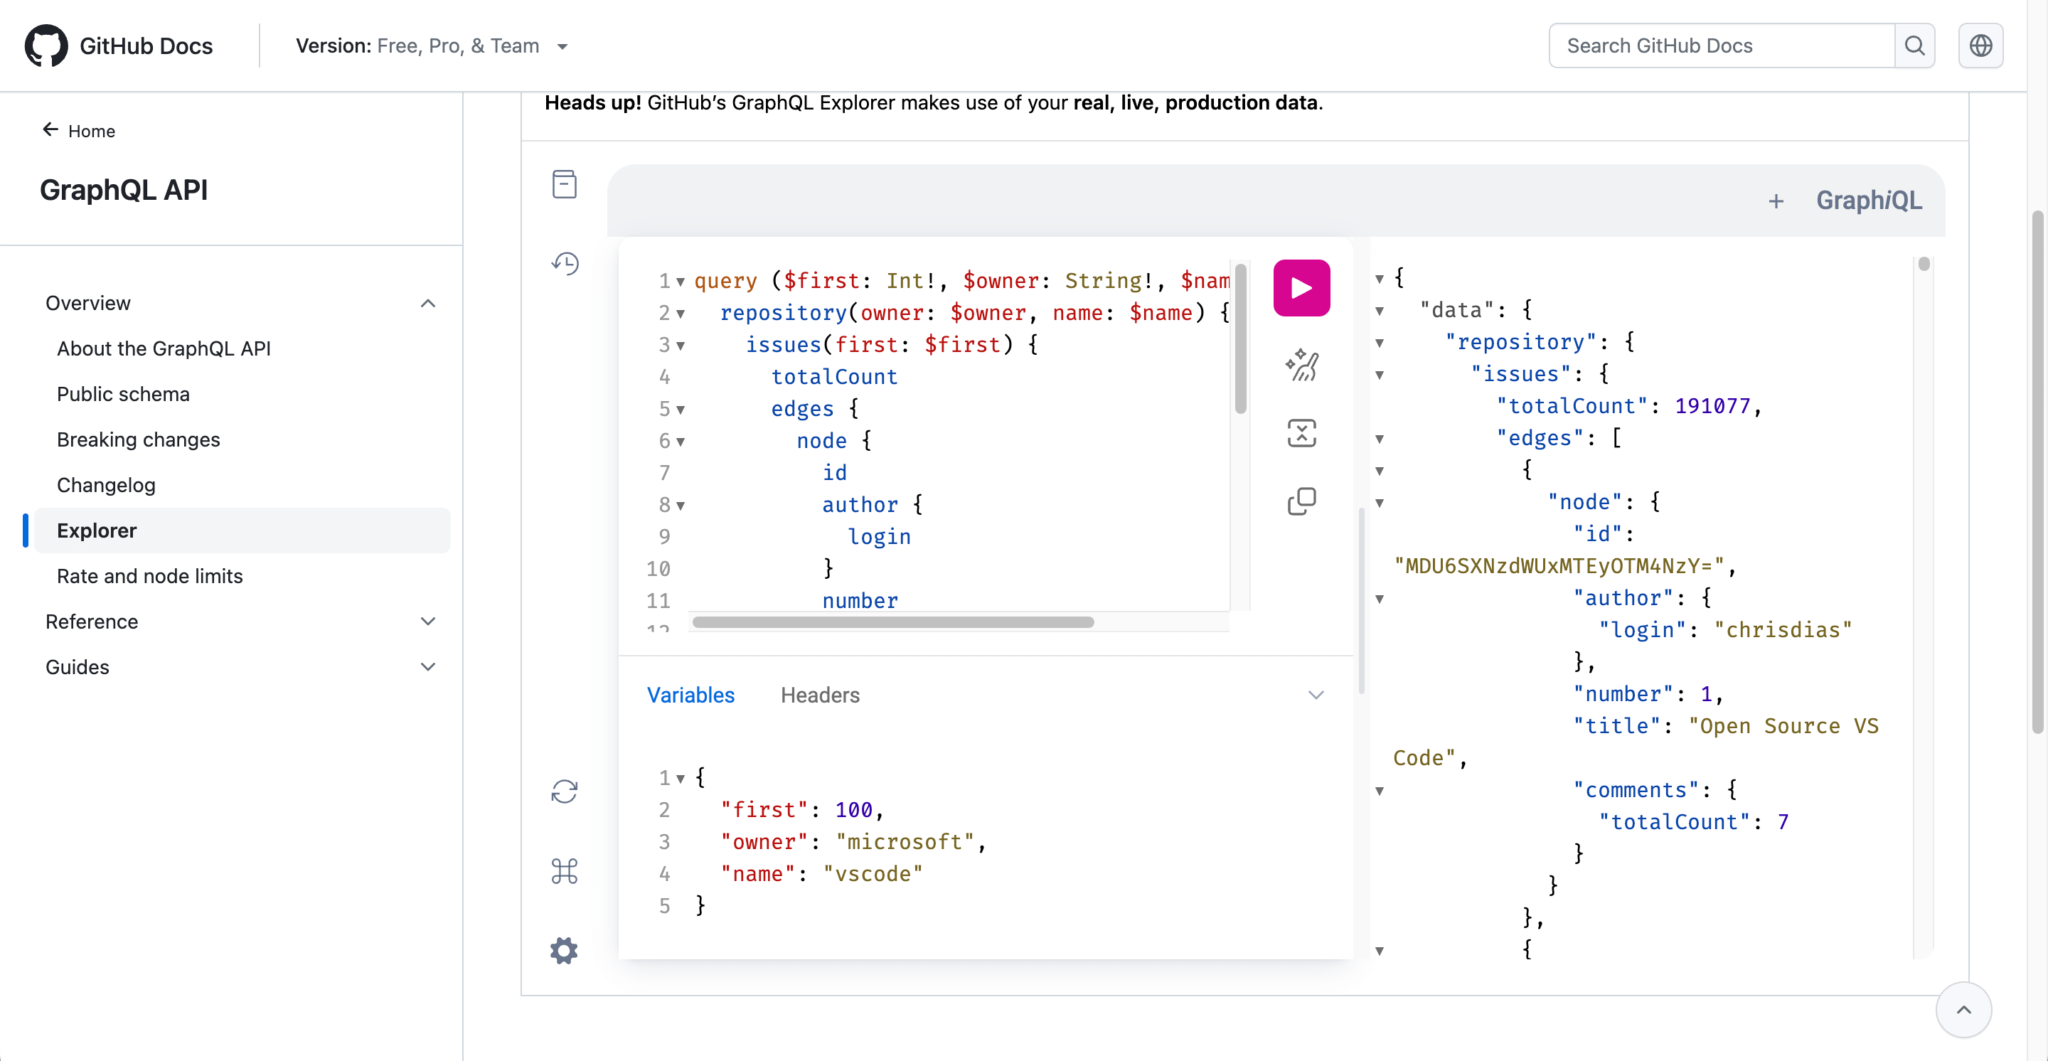Go back via the Home arrow link
The width and height of the screenshot is (2048, 1061).
tap(79, 131)
